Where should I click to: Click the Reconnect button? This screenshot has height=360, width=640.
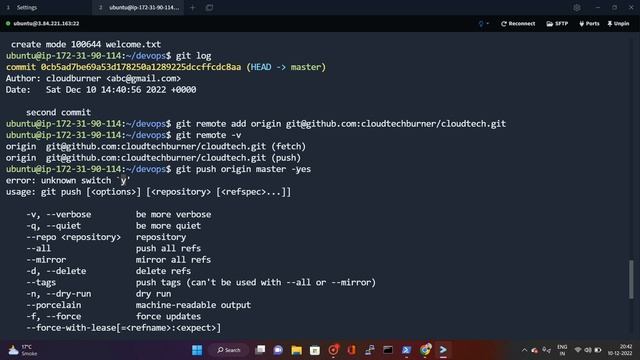[x=518, y=24]
